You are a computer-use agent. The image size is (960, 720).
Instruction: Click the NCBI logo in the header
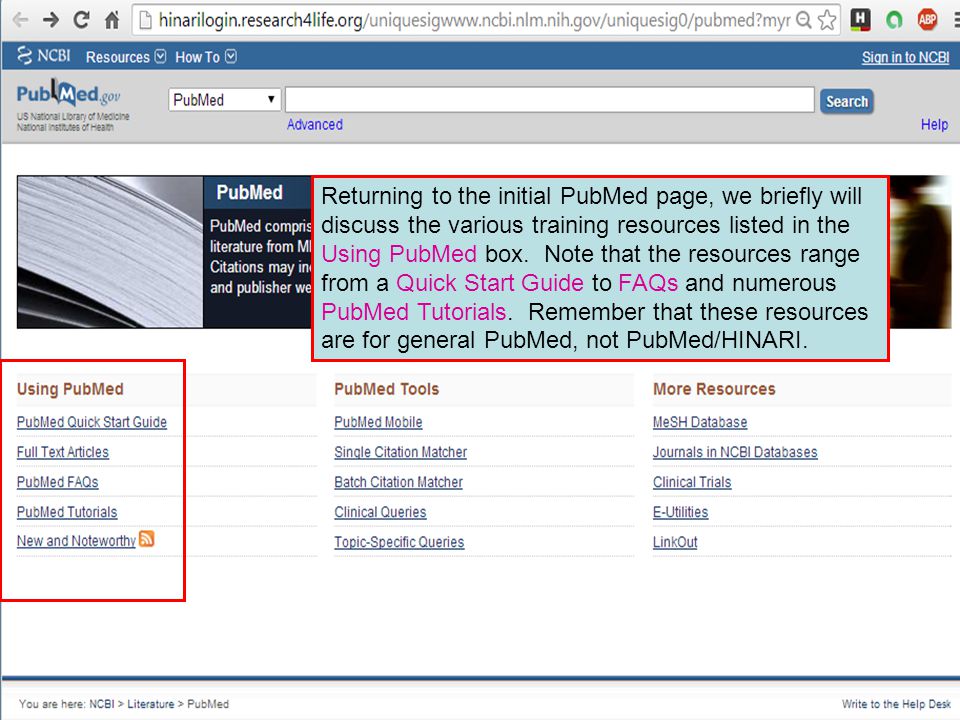pos(44,56)
